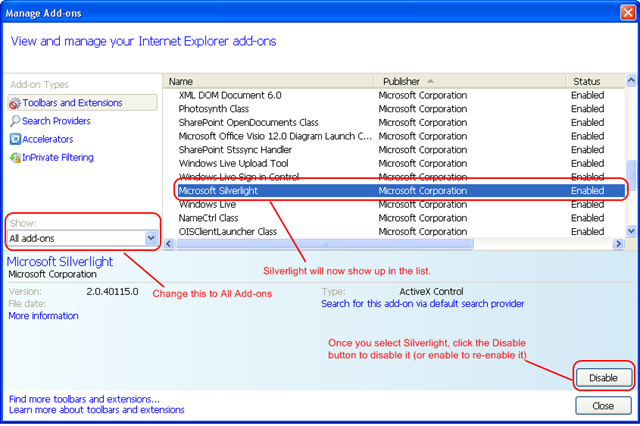640x426 pixels.
Task: Click Find more toolbars and extensions link
Action: pyautogui.click(x=84, y=399)
